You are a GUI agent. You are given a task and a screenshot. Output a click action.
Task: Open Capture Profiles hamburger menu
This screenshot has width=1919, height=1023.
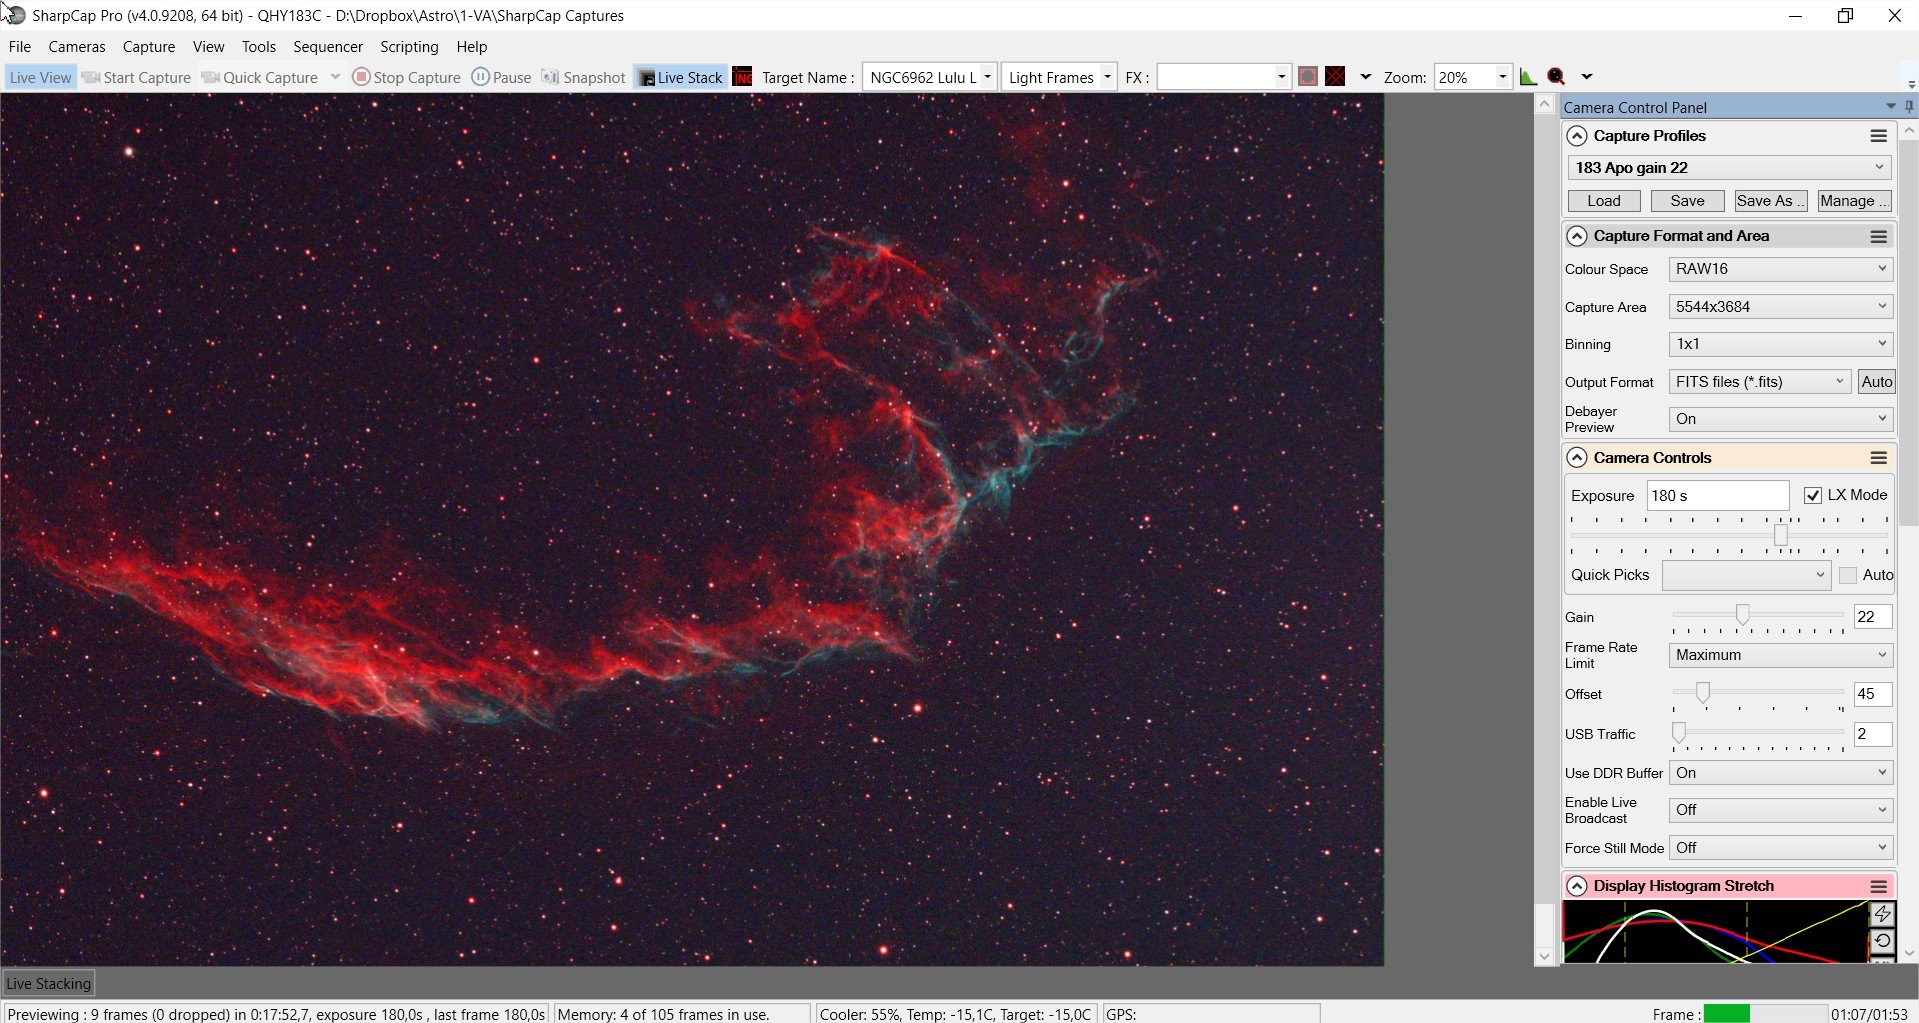(1879, 136)
